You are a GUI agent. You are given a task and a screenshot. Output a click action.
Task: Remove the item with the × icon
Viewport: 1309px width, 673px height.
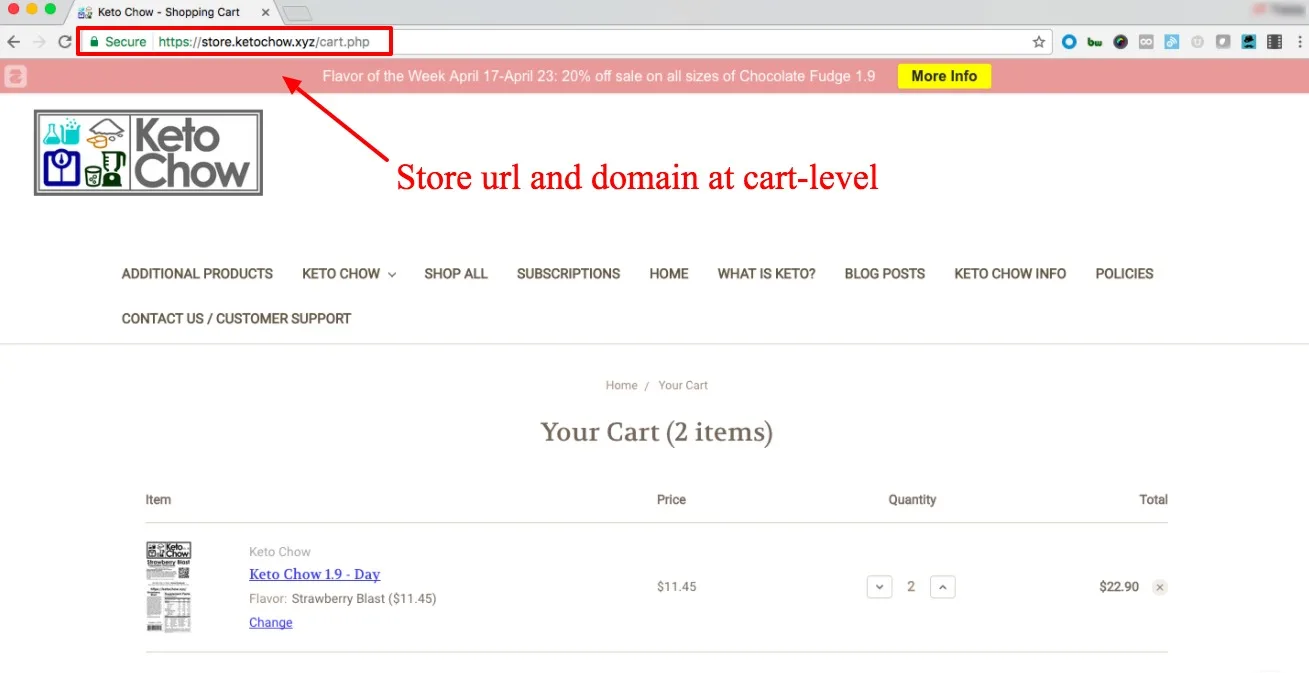(x=1159, y=587)
